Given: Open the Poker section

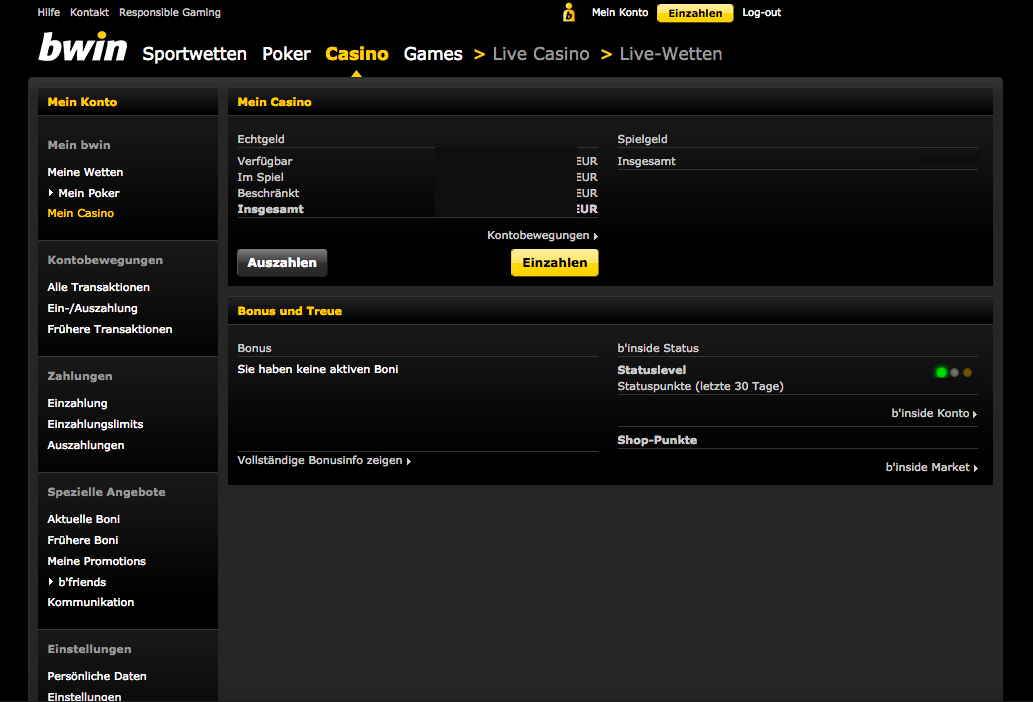Looking at the screenshot, I should point(286,54).
